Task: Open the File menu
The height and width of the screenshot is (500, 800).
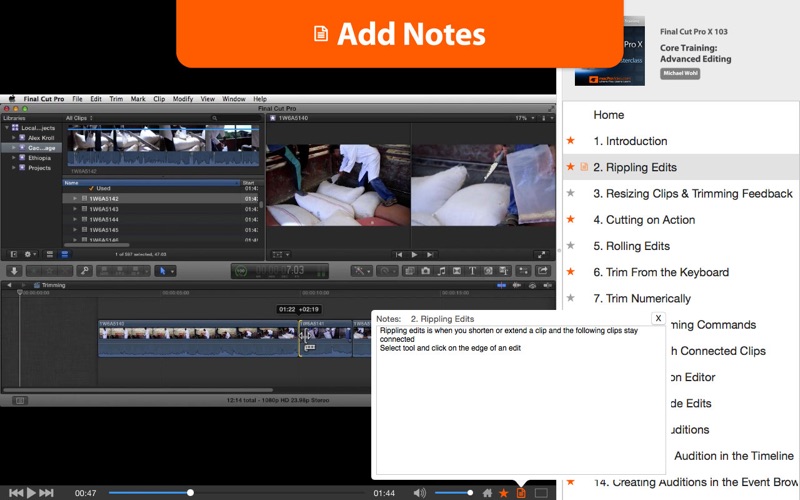Action: 77,99
